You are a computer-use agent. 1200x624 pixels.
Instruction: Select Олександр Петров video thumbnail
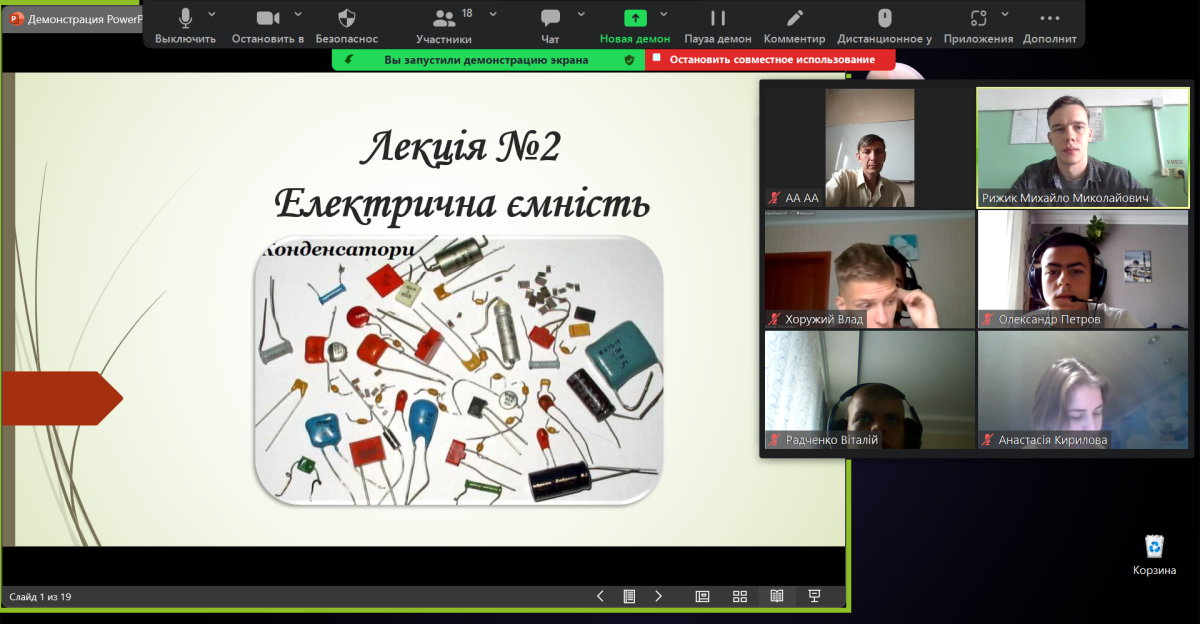pyautogui.click(x=1083, y=268)
